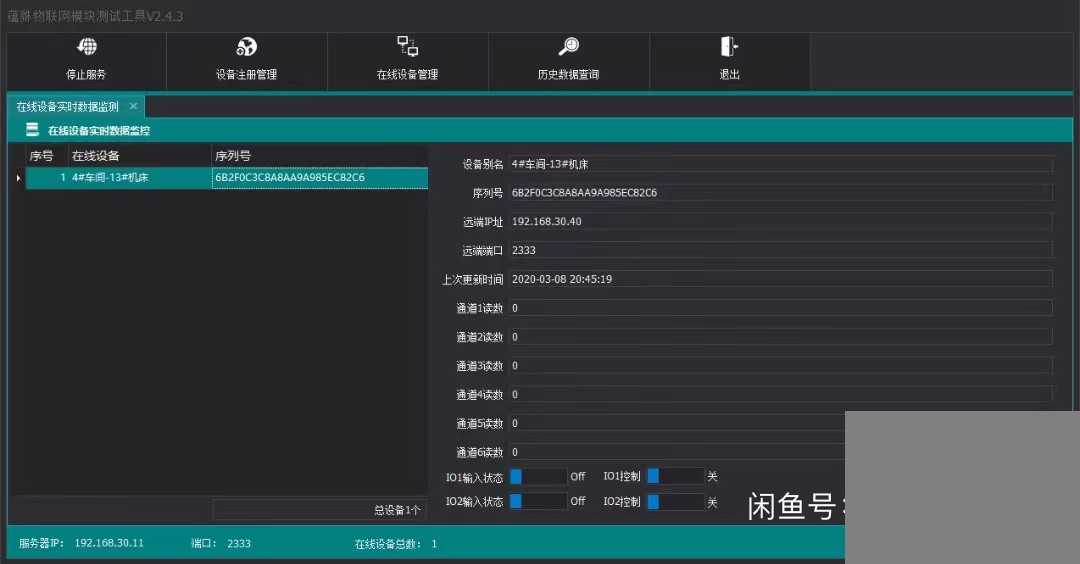The height and width of the screenshot is (564, 1080).
Task: Click the 停止服务 globe icon
Action: click(87, 47)
